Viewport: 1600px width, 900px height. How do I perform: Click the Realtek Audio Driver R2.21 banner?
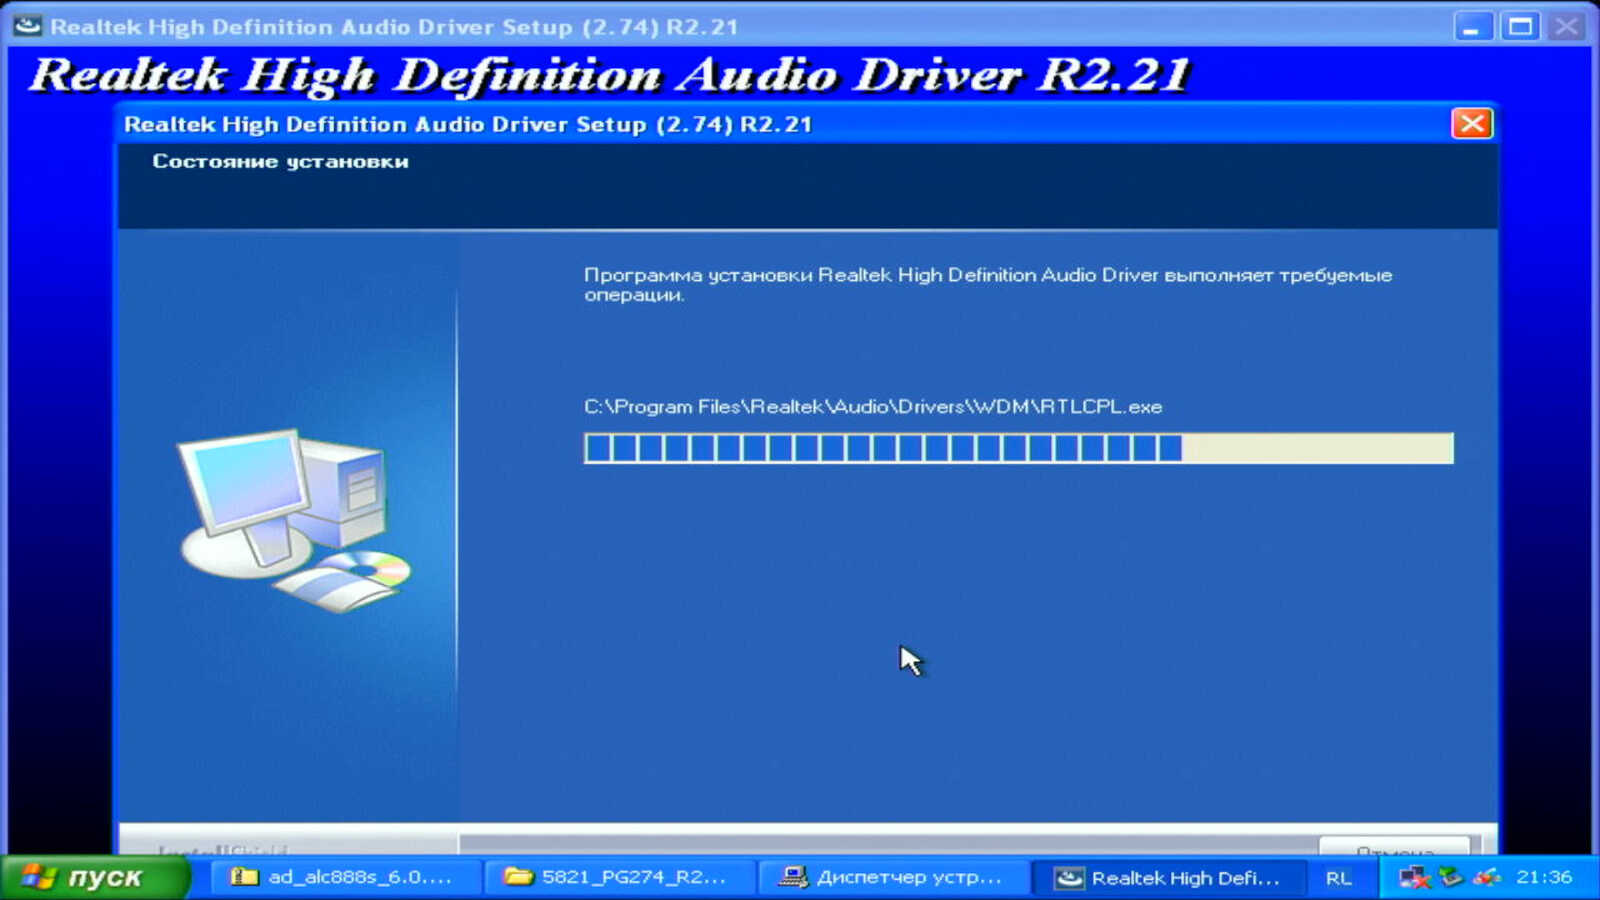(x=610, y=75)
